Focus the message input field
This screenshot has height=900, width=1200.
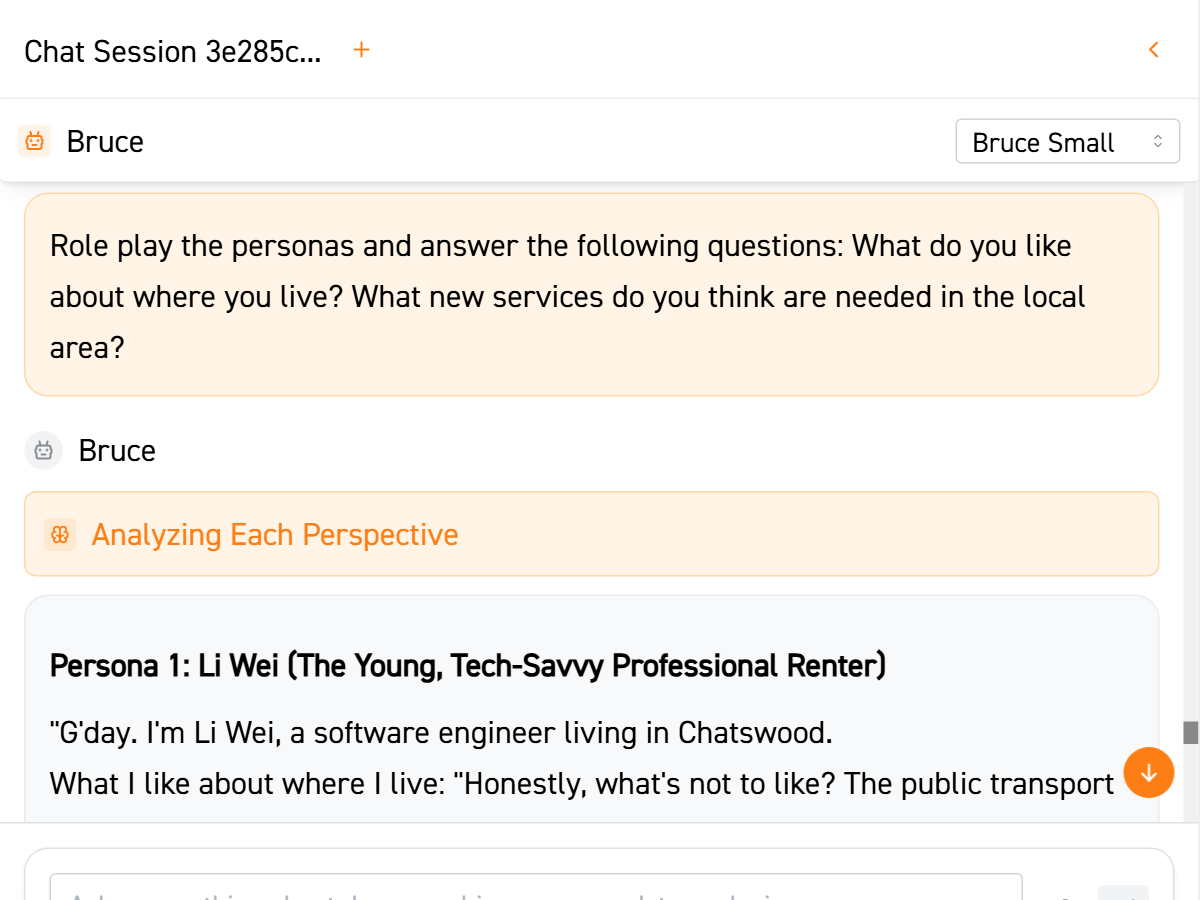[536, 888]
